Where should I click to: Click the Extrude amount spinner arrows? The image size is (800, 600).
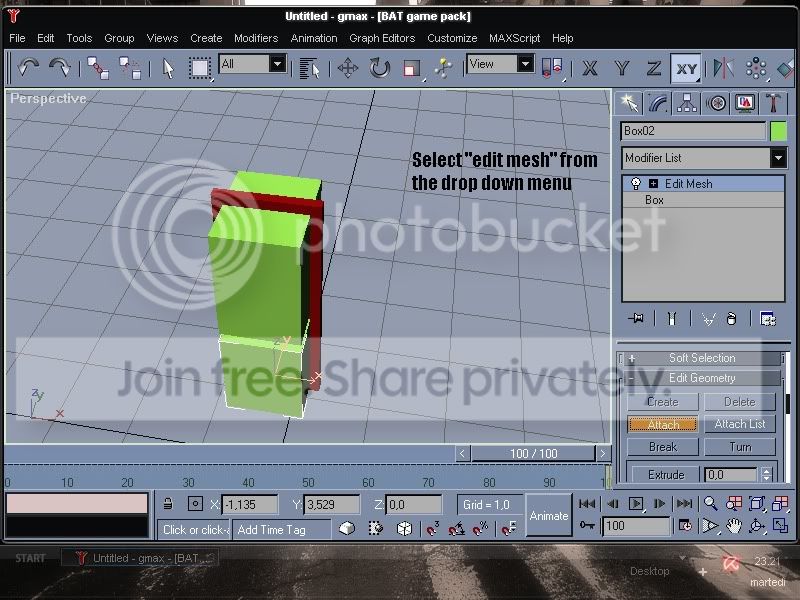(x=766, y=474)
